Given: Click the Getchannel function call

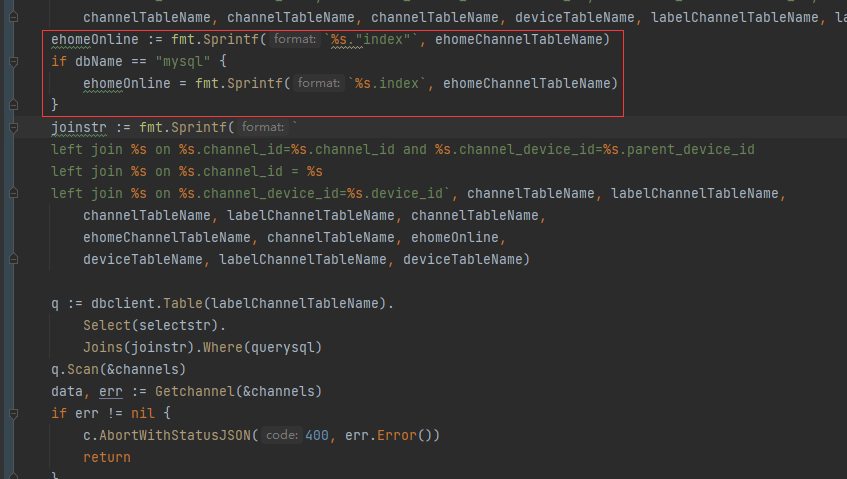Looking at the screenshot, I should 195,392.
